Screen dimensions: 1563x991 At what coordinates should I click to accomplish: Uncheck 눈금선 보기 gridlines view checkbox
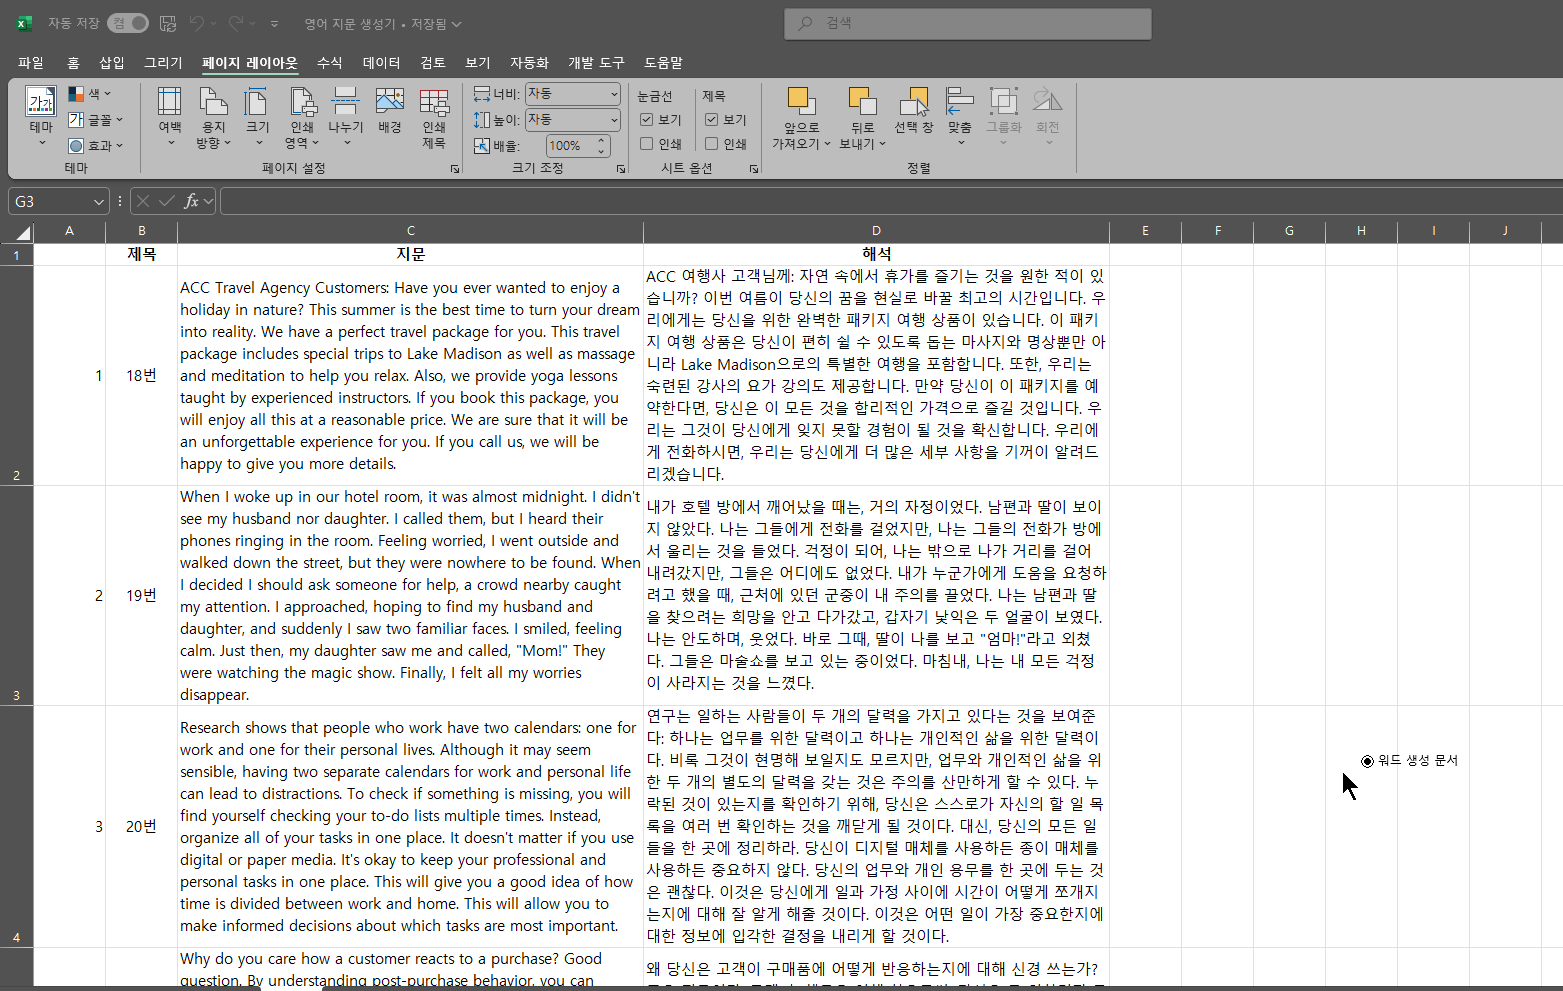coord(647,120)
